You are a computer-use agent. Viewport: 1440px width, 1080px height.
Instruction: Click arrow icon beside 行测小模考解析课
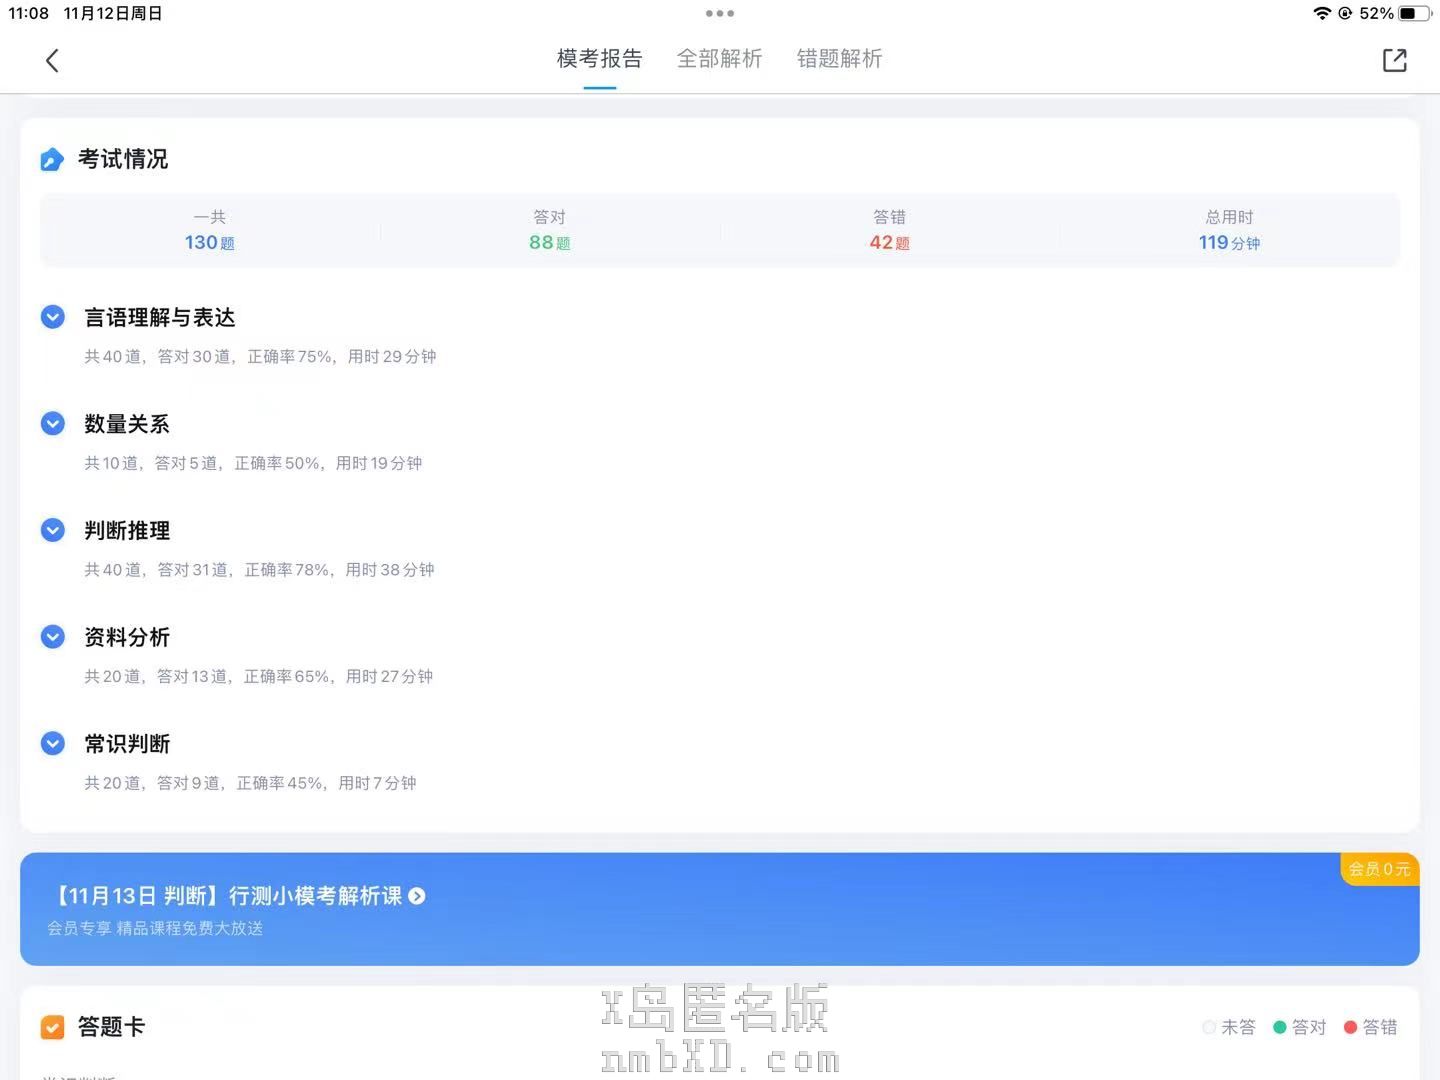[x=417, y=896]
